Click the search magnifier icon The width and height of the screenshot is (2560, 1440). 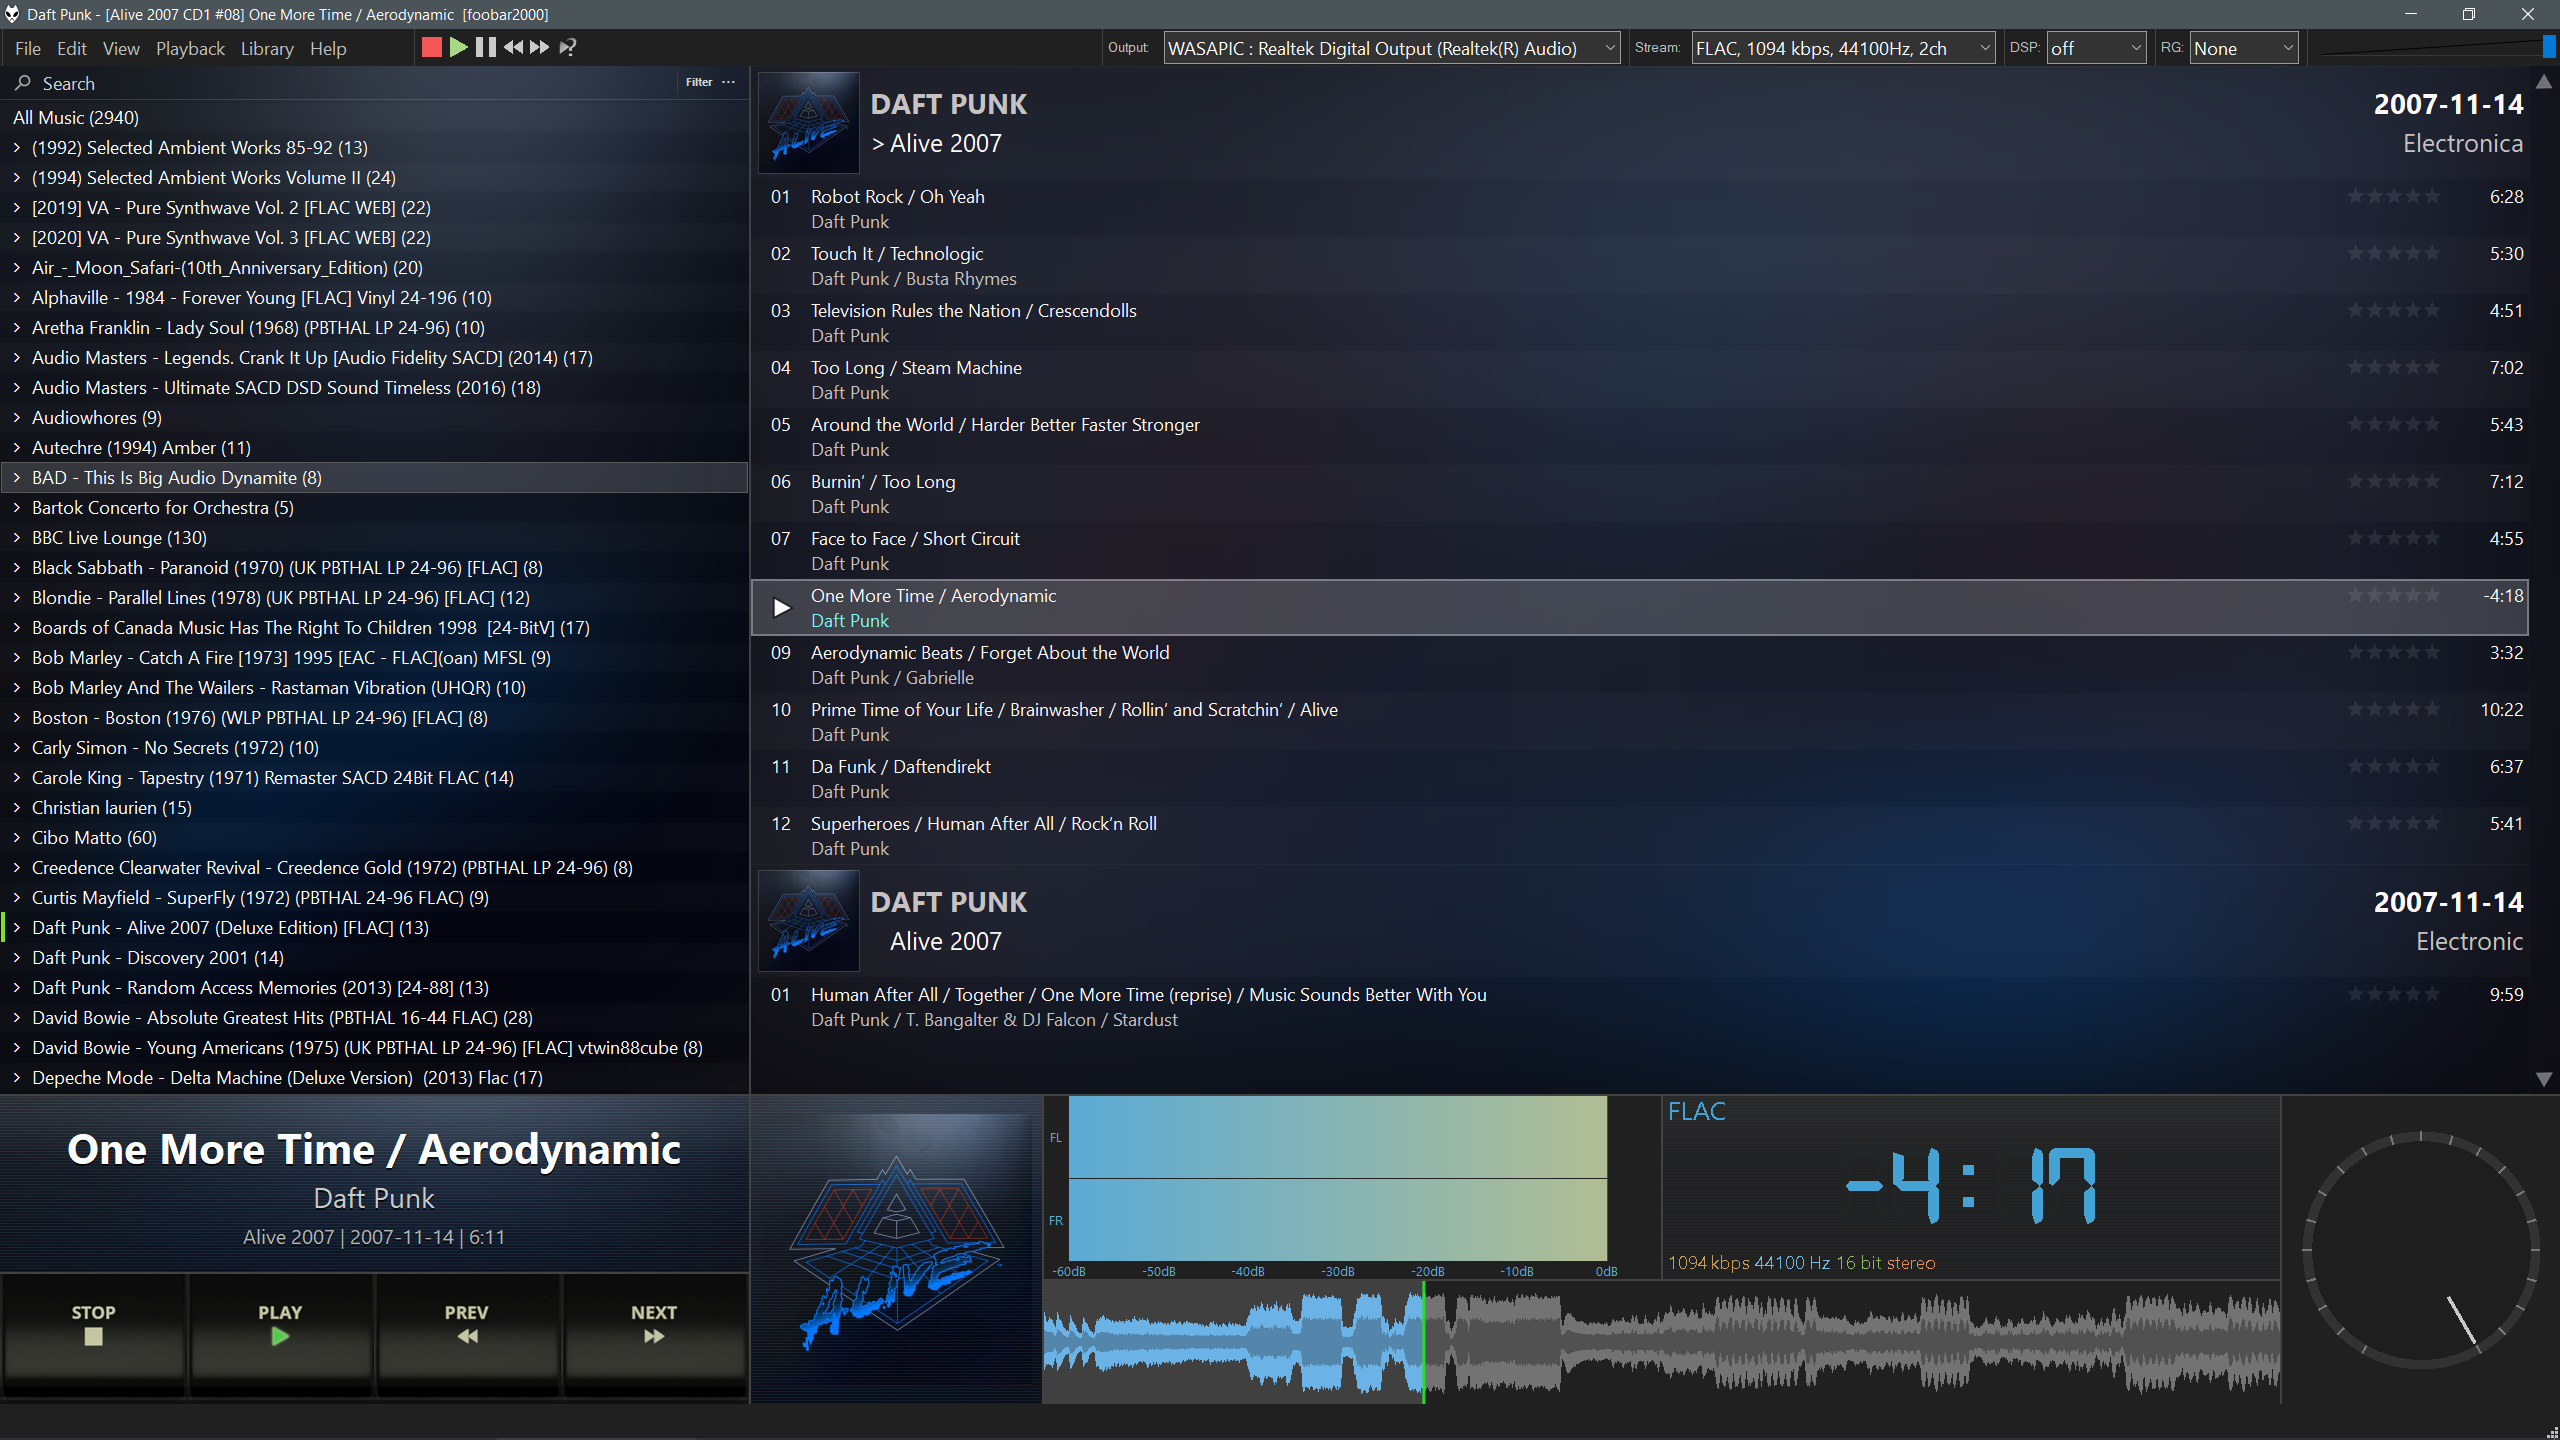pyautogui.click(x=23, y=83)
